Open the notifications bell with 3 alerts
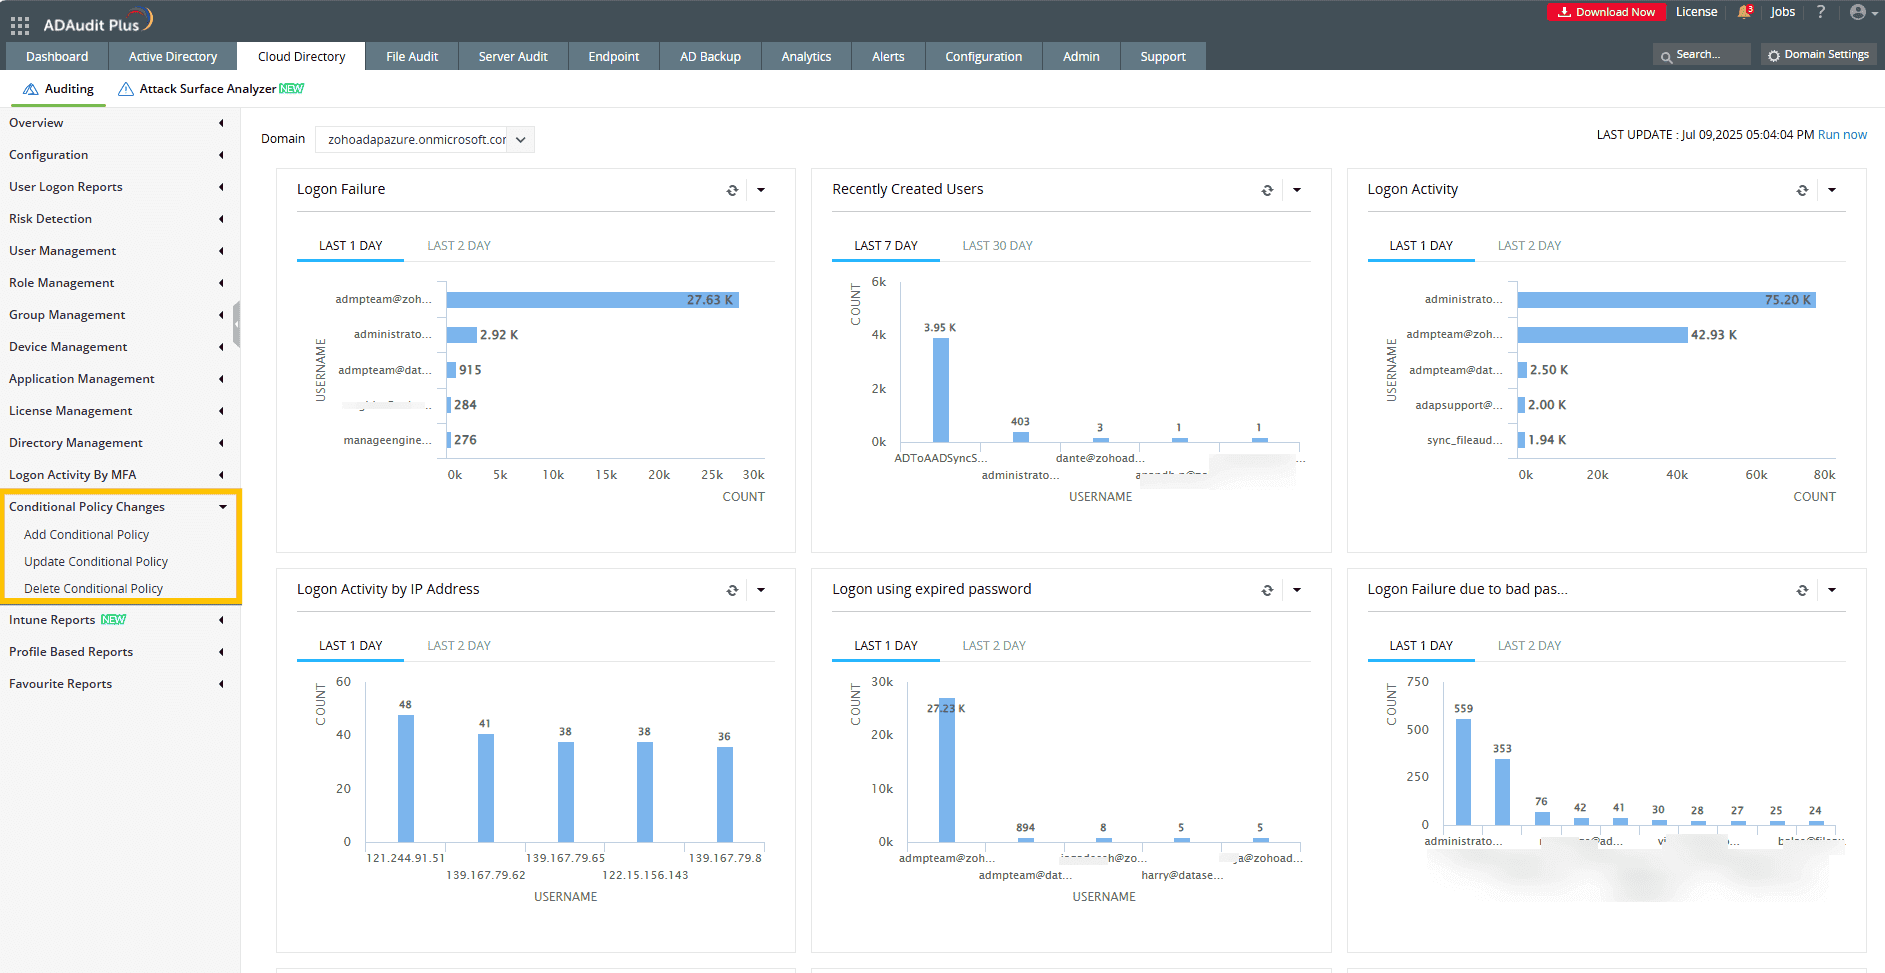 [x=1745, y=12]
